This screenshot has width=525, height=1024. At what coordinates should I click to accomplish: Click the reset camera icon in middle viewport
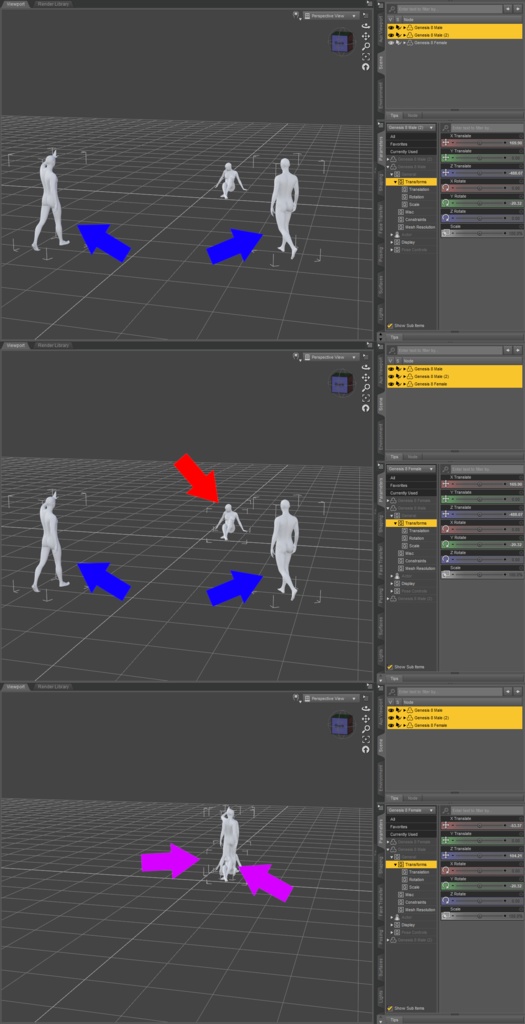[x=366, y=408]
